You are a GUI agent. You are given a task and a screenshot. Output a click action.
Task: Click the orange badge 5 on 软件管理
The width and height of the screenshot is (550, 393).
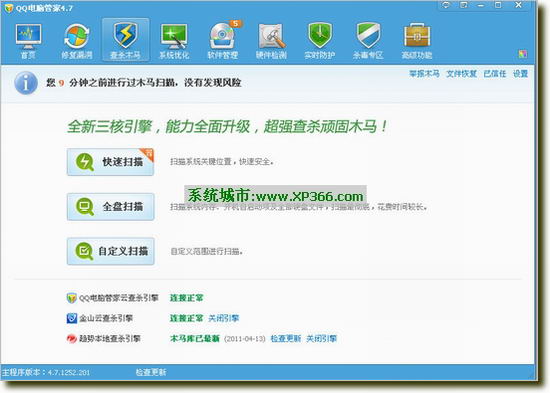236,24
